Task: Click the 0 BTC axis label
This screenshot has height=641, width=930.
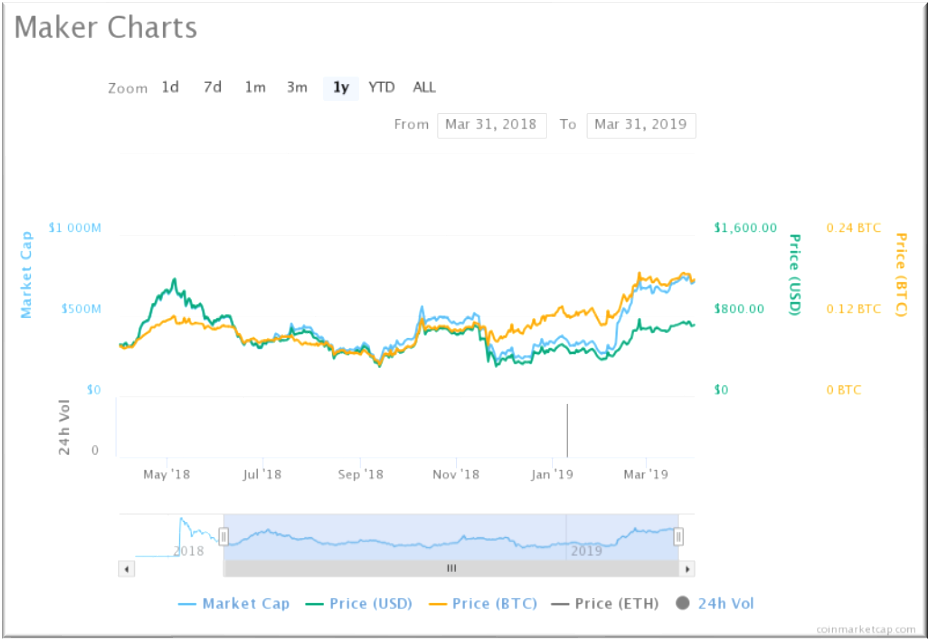Action: point(843,390)
